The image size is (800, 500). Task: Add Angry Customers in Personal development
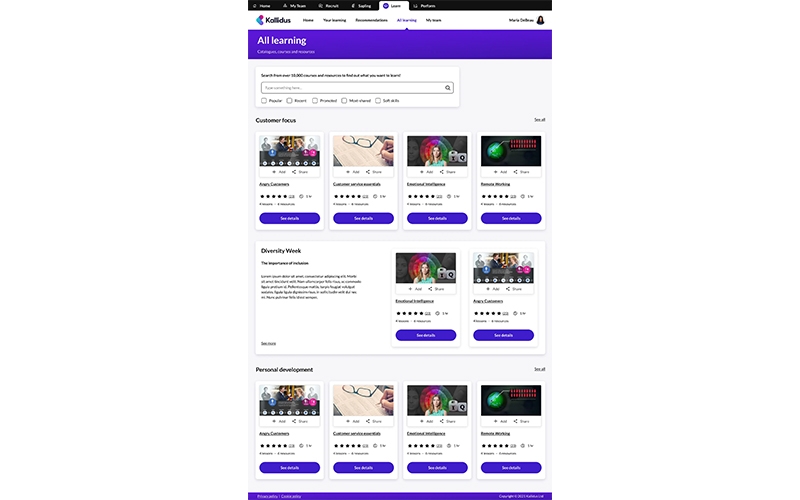(x=279, y=421)
